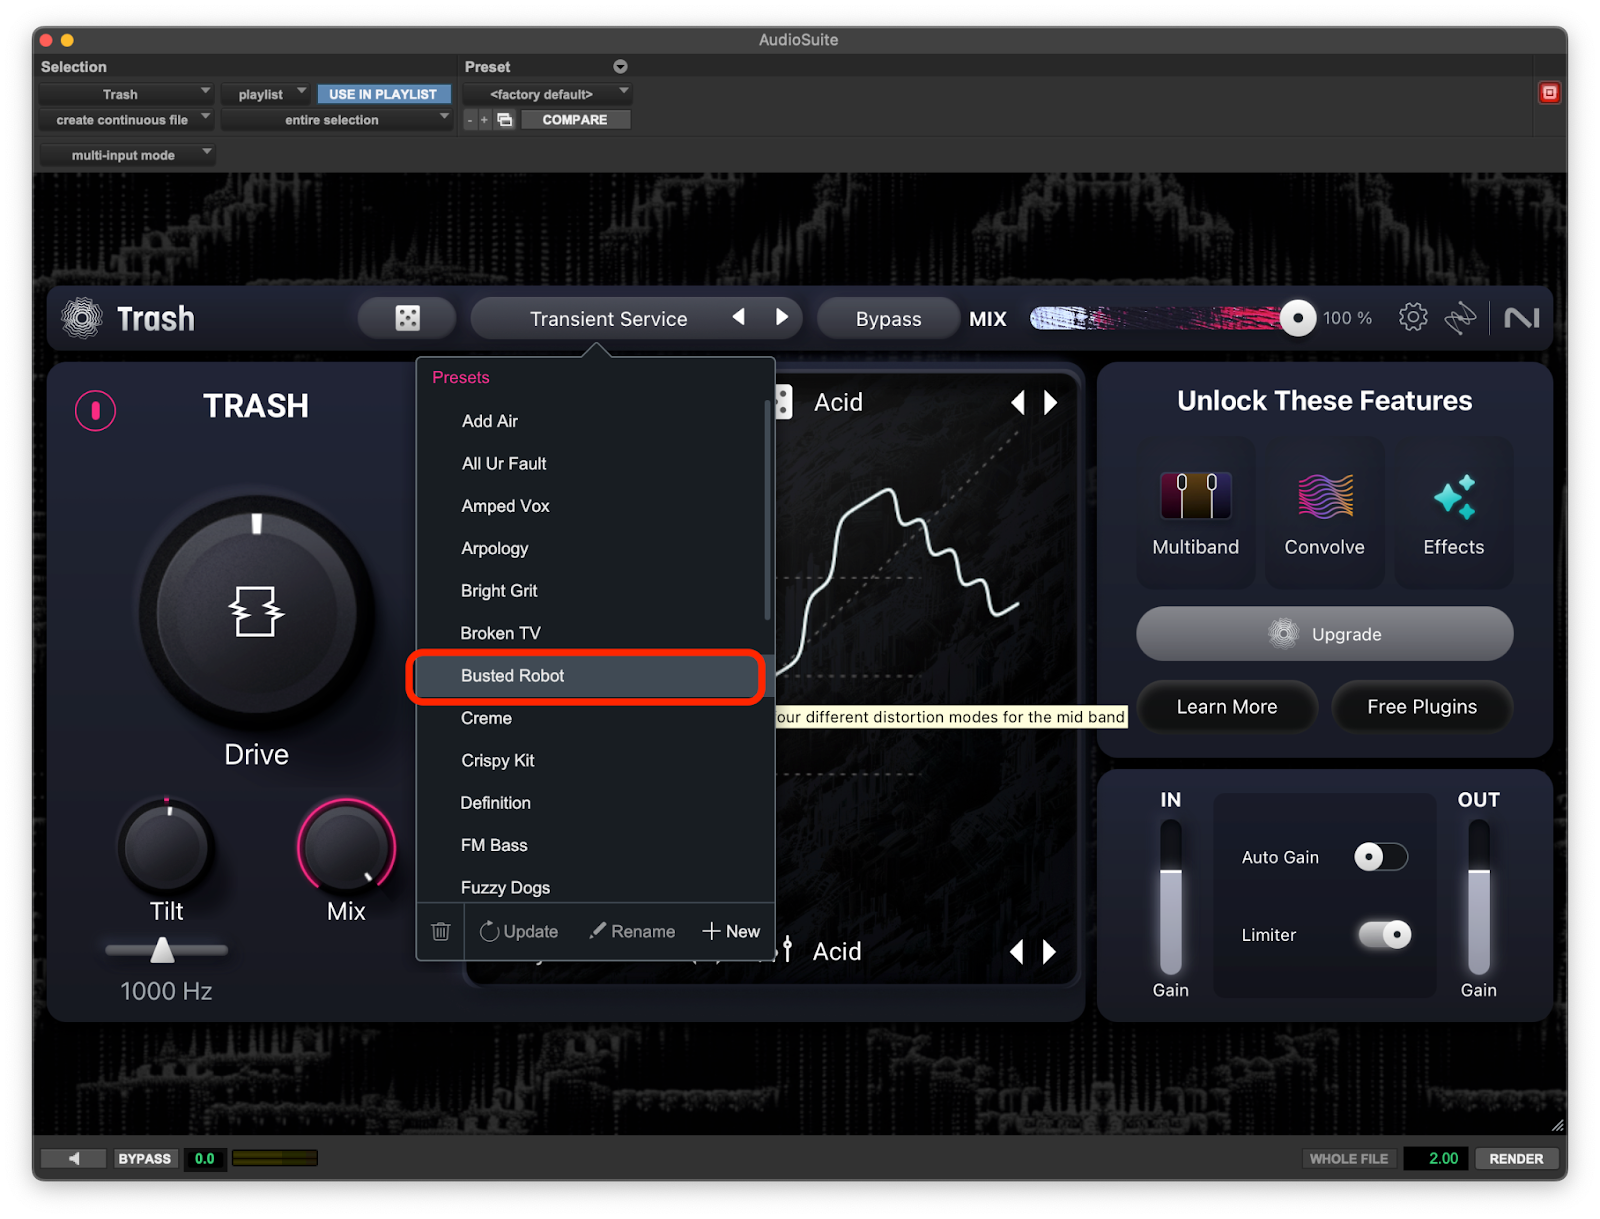
Task: Toggle the TRASH module power button
Action: 96,410
